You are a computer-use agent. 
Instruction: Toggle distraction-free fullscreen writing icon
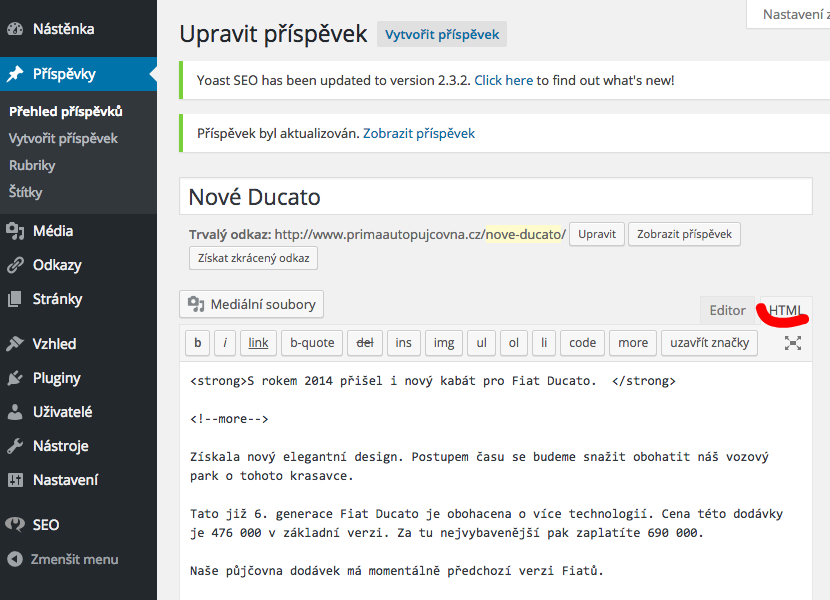point(792,343)
